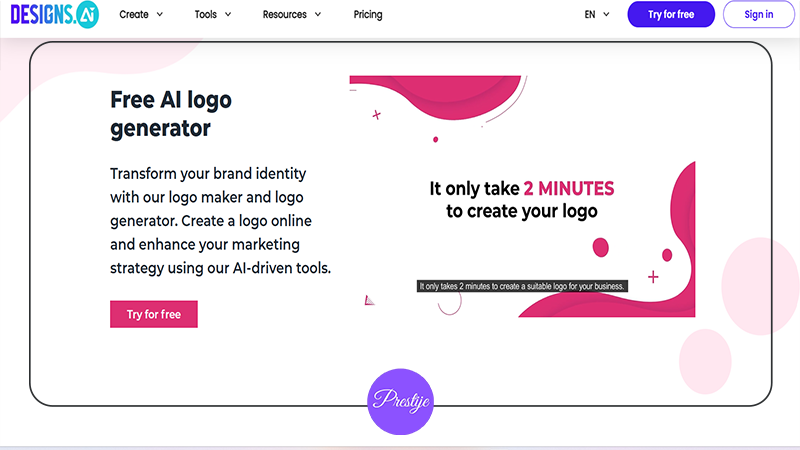Click the video caption subtitle bar
This screenshot has width=800, height=450.
(522, 286)
